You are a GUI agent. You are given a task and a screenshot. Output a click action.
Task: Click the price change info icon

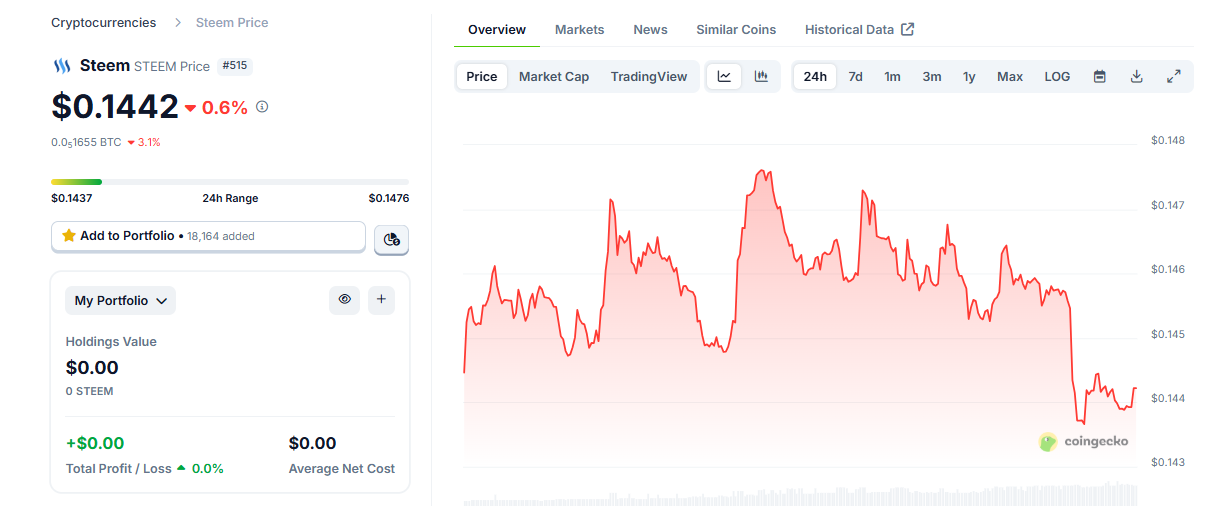pyautogui.click(x=262, y=106)
